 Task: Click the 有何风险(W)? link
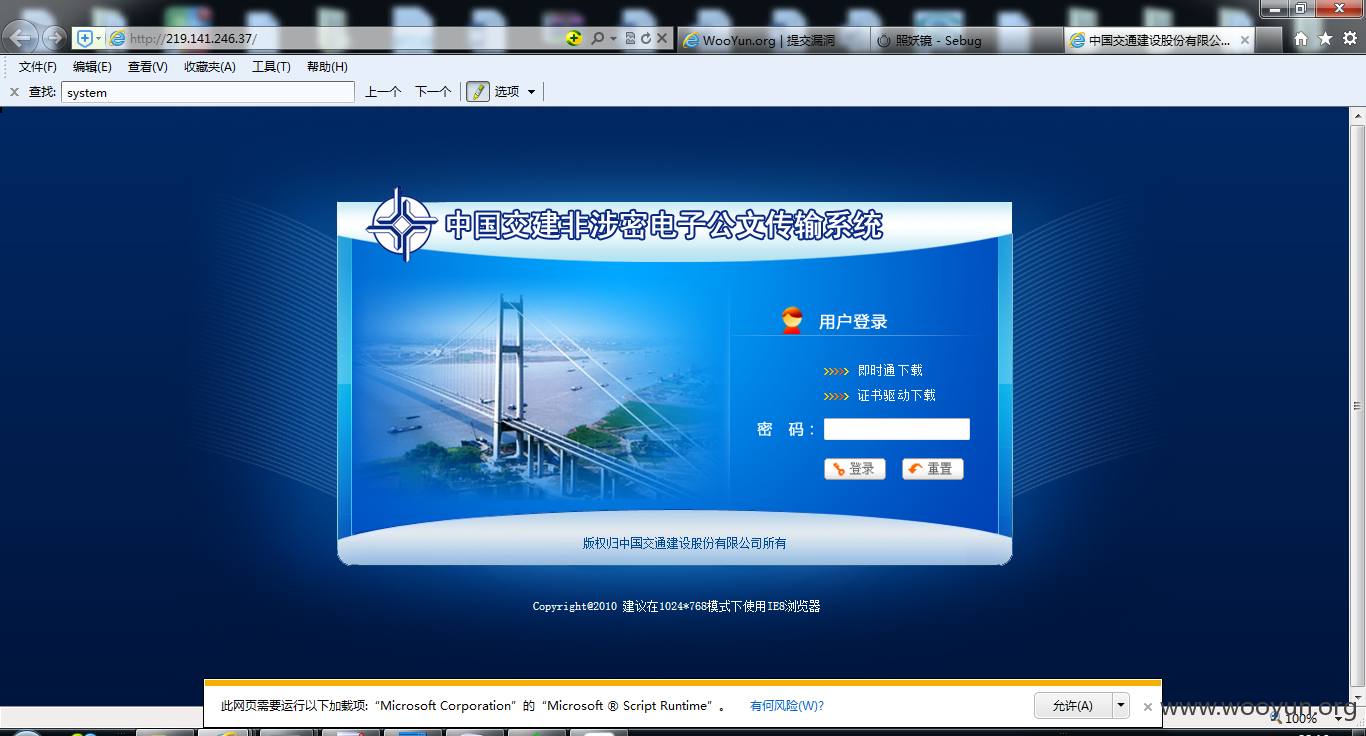click(787, 706)
